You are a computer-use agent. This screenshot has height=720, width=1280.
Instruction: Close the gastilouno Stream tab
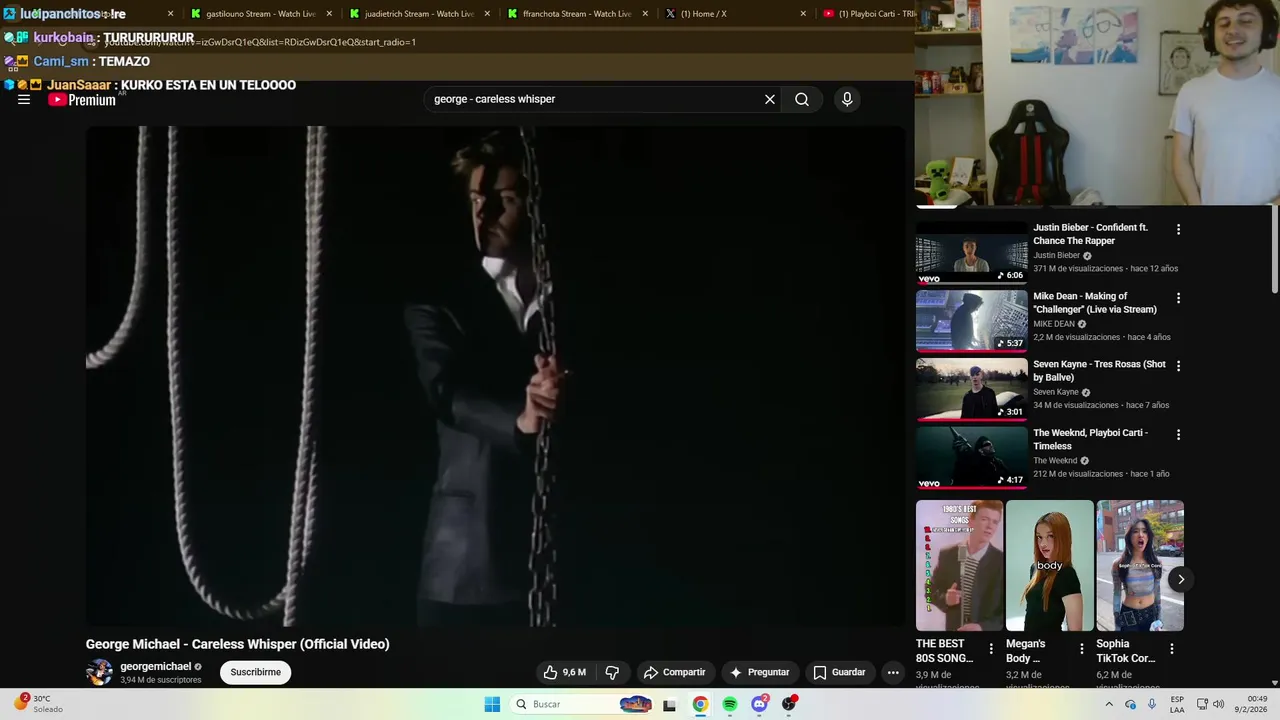tap(329, 14)
